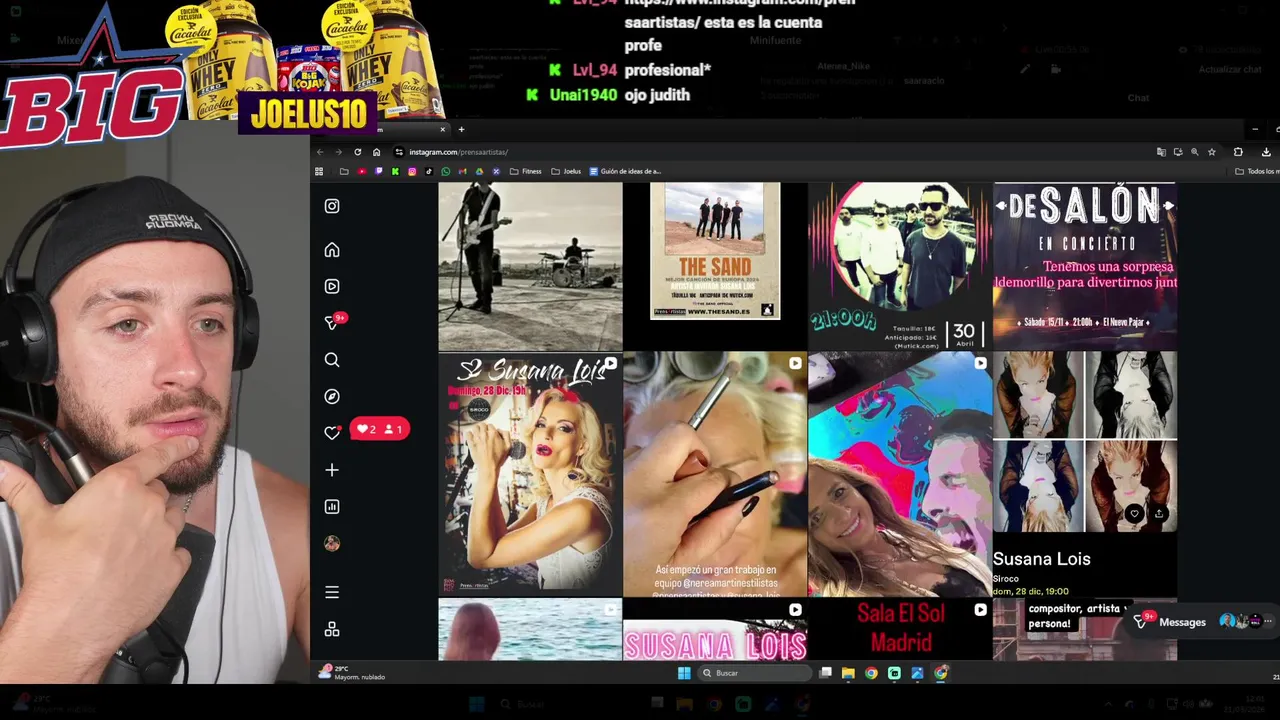Open the Instagram bookmark icon
Viewport: 1280px width, 720px height.
(x=412, y=171)
